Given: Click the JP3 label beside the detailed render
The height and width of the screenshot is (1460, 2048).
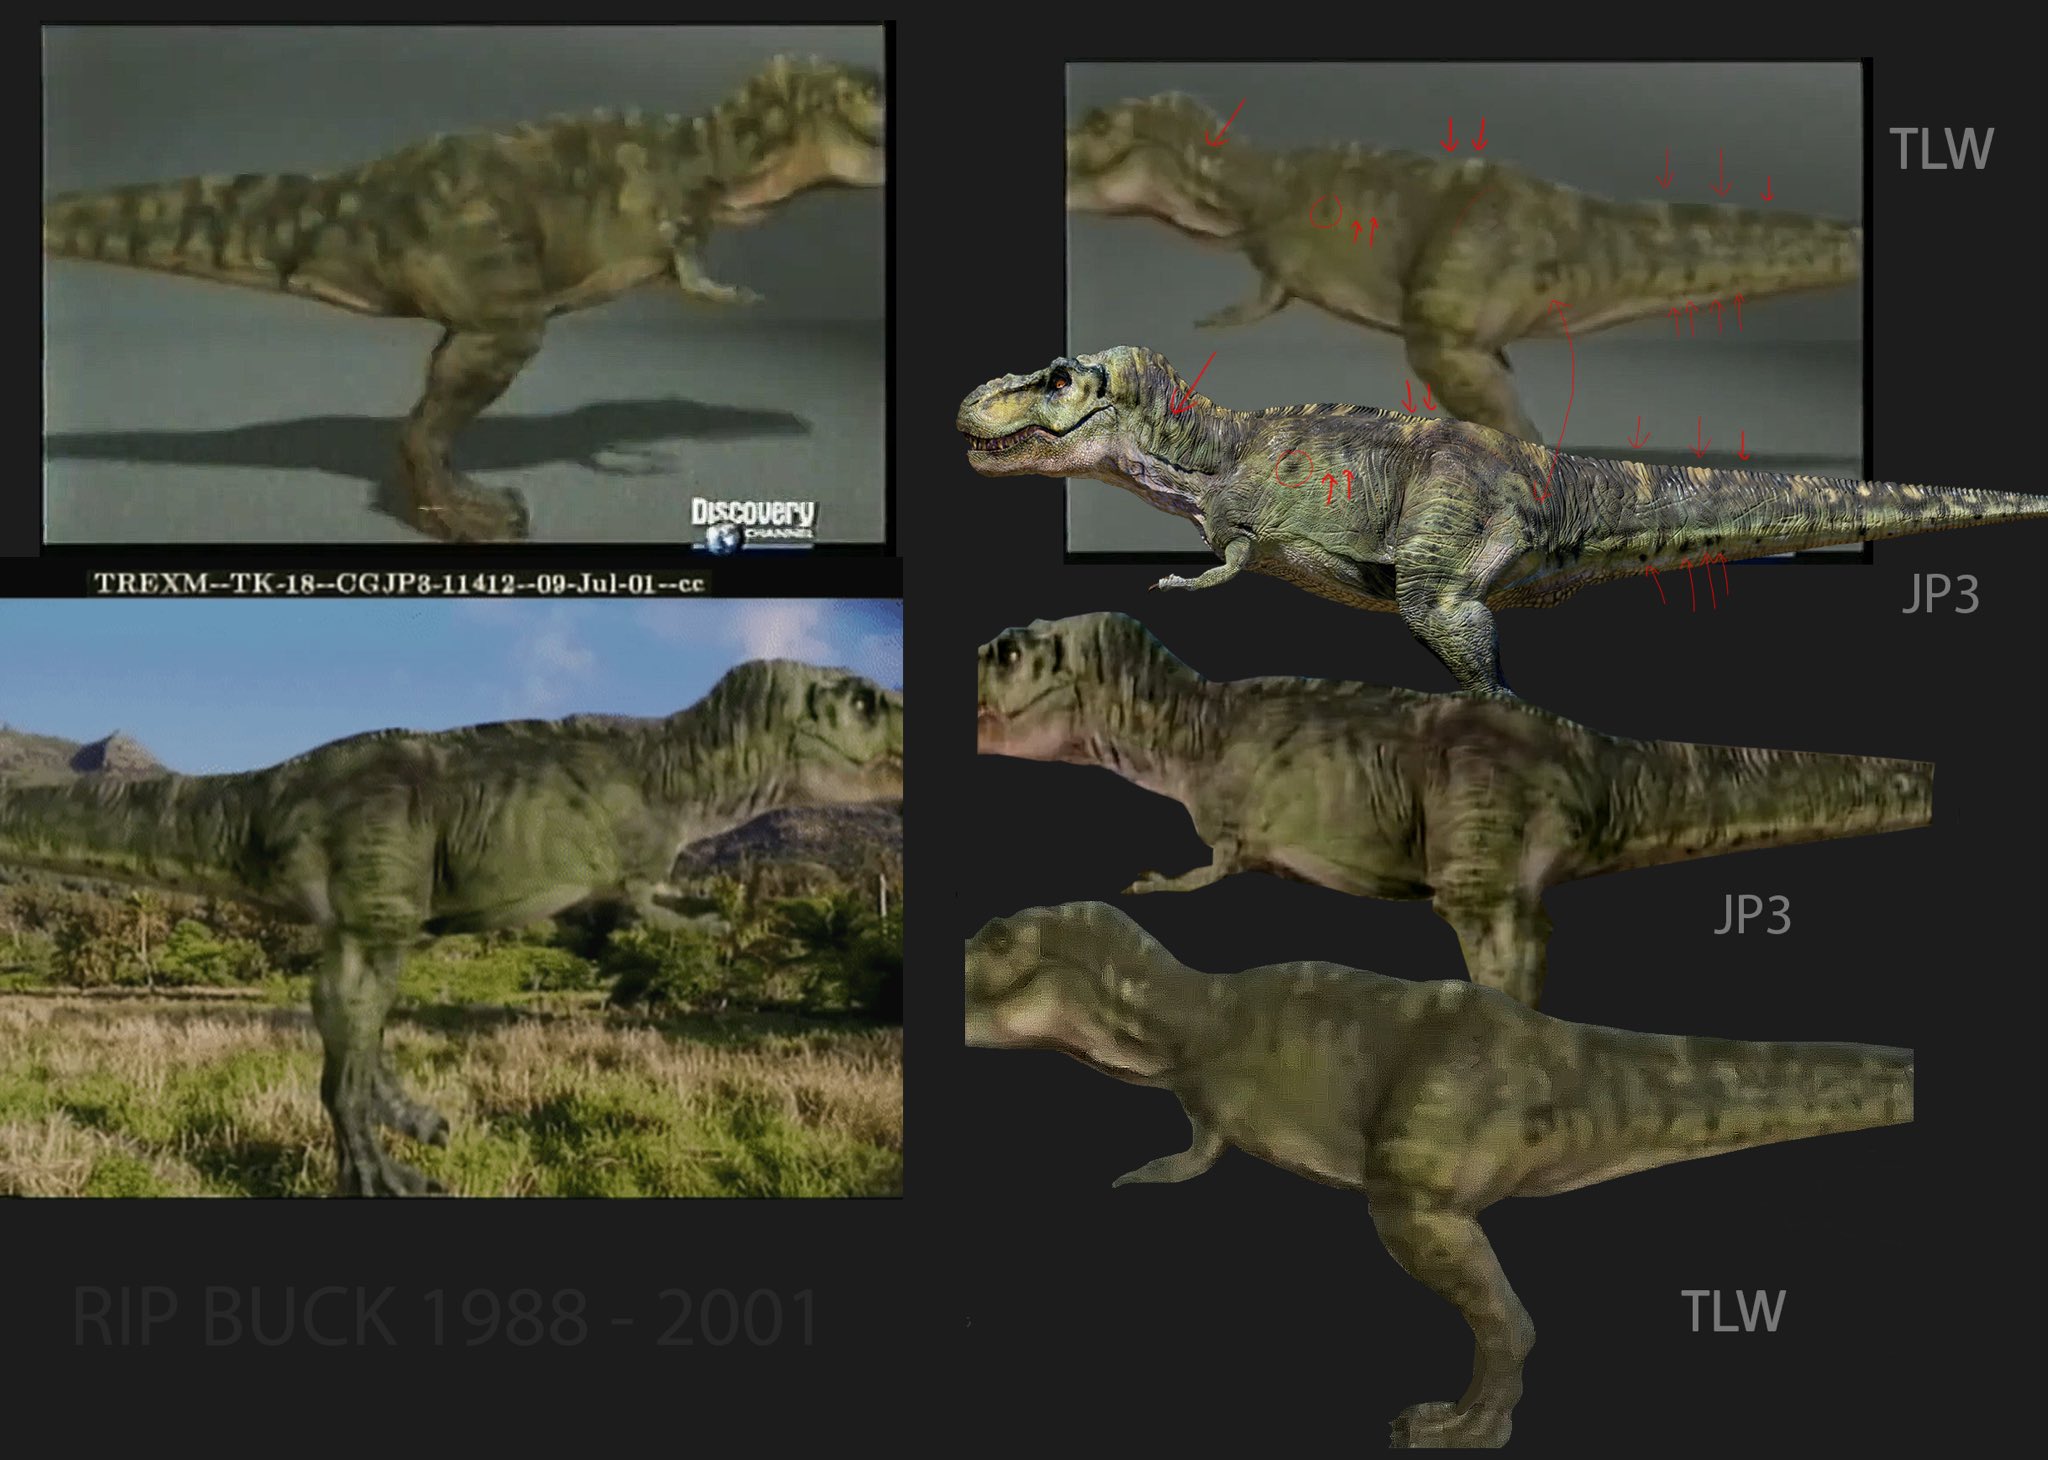Looking at the screenshot, I should 1940,594.
